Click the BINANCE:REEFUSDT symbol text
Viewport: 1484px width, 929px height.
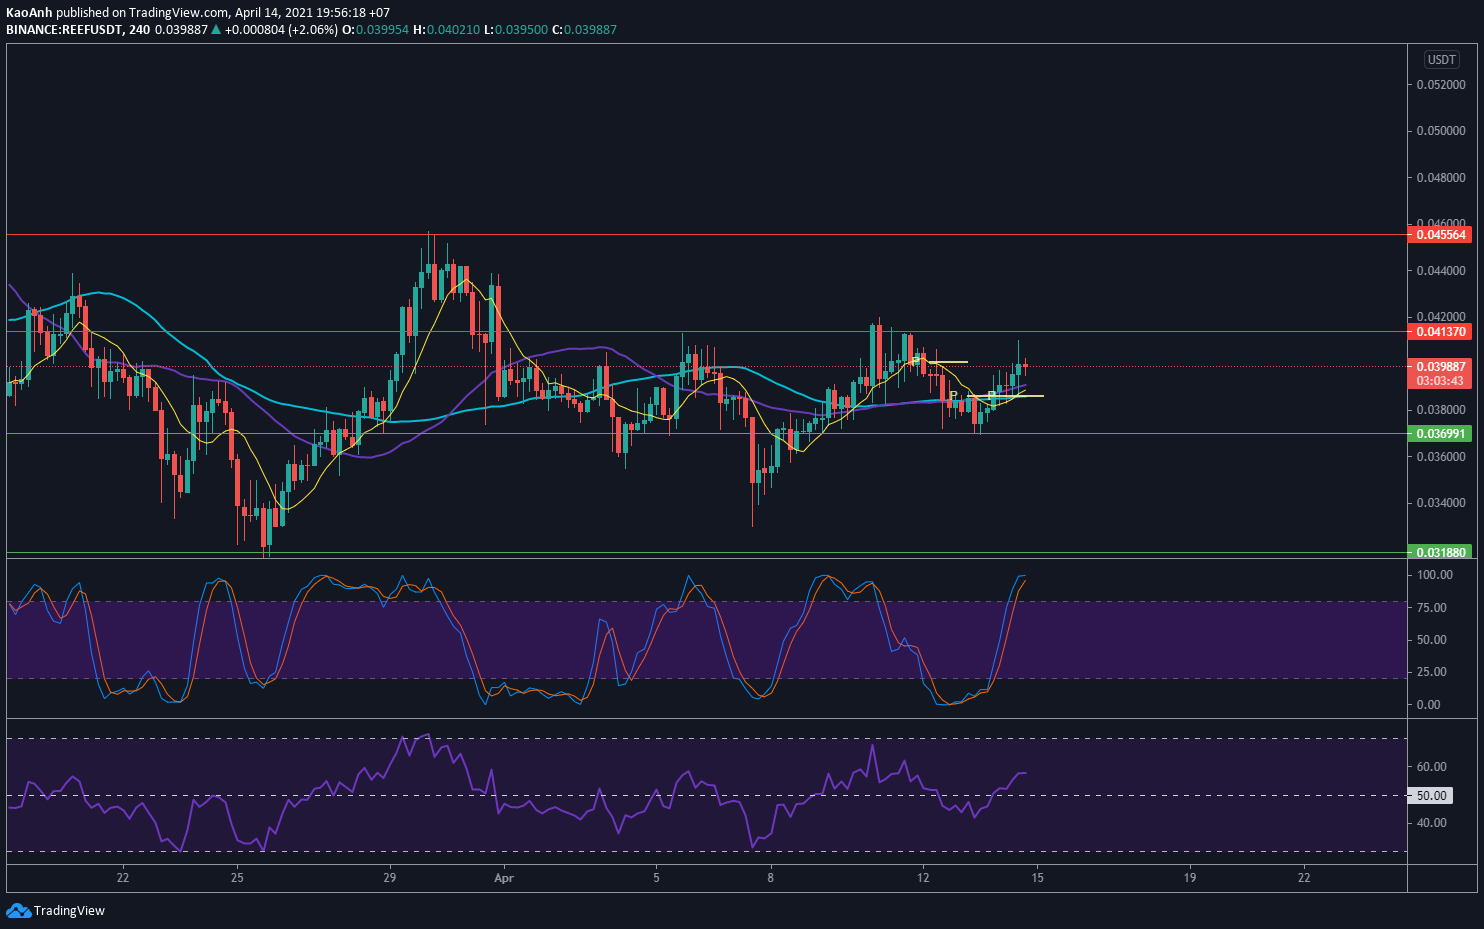point(64,30)
